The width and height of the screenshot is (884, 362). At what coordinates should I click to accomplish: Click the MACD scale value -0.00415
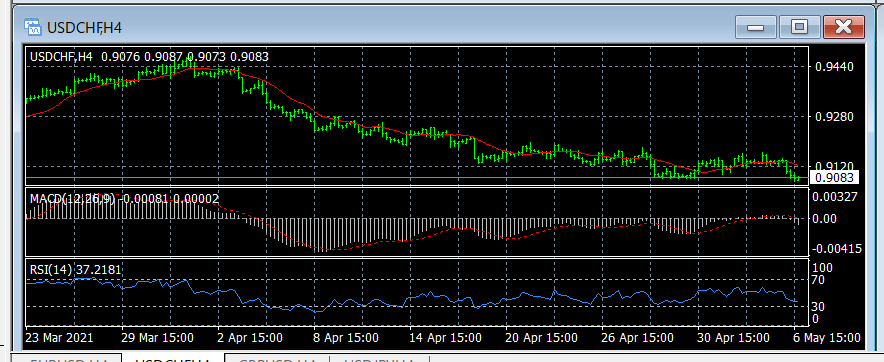click(x=836, y=248)
